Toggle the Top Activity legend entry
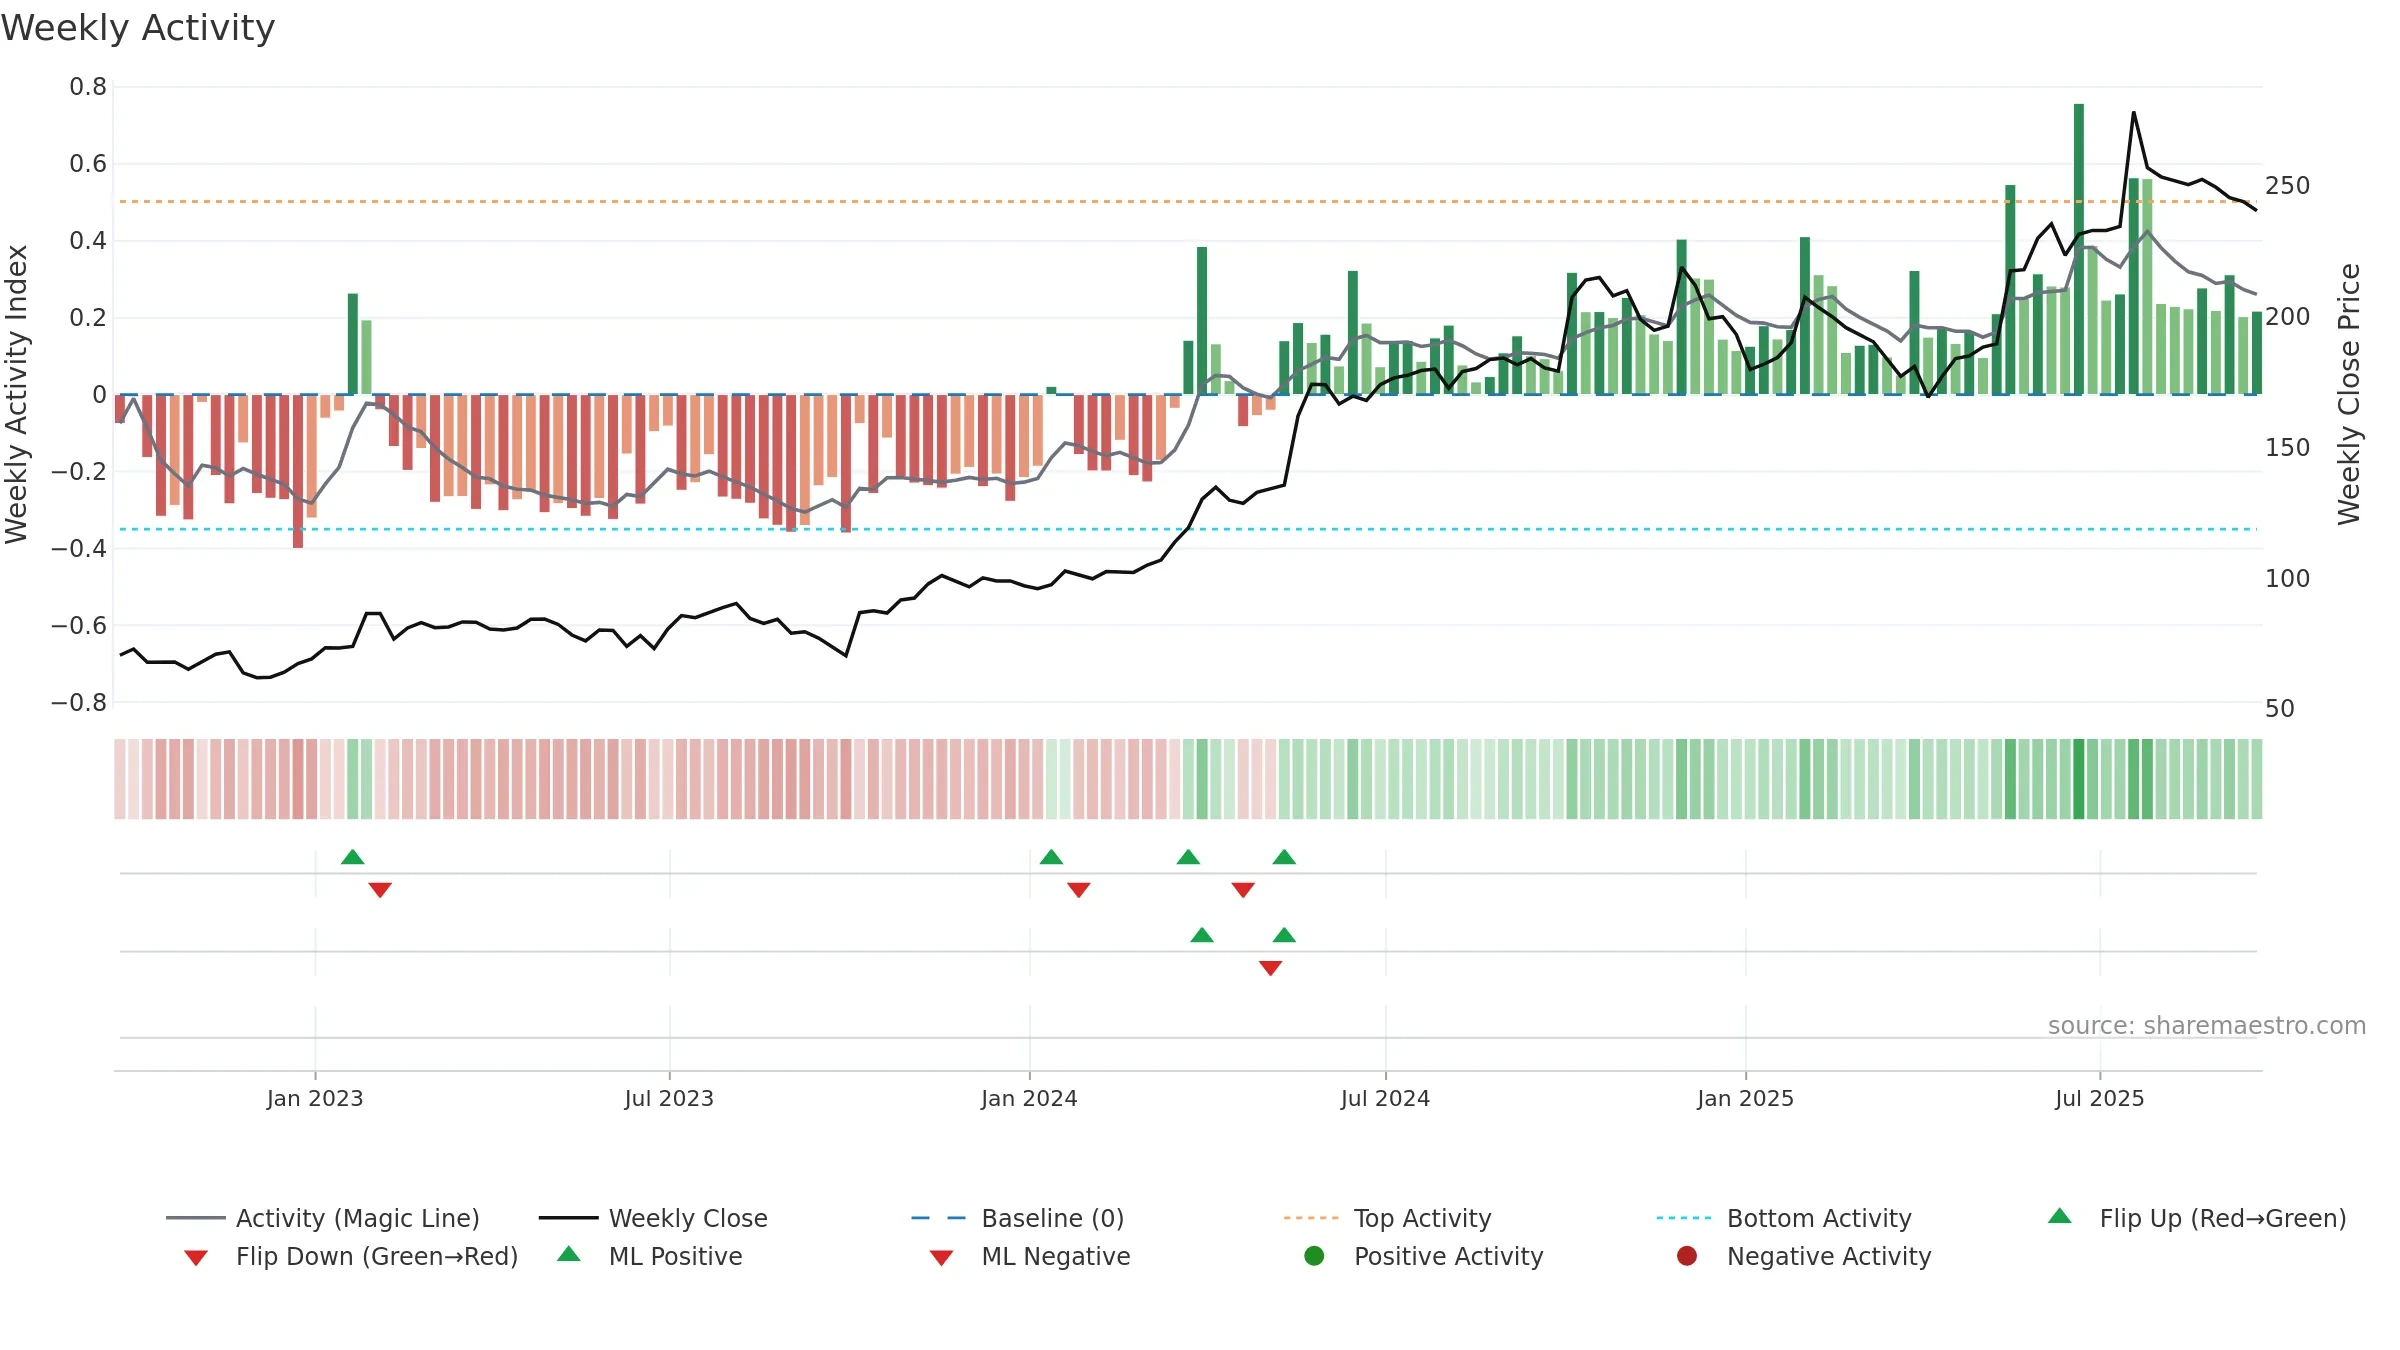This screenshot has height=1350, width=2400. pos(1387,1218)
